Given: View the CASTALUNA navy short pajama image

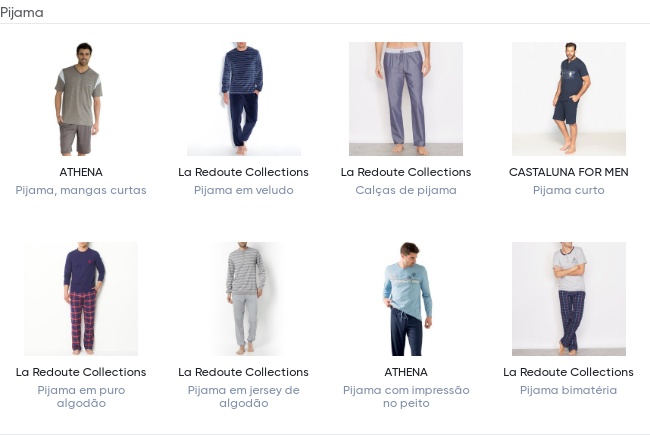Looking at the screenshot, I should (568, 99).
